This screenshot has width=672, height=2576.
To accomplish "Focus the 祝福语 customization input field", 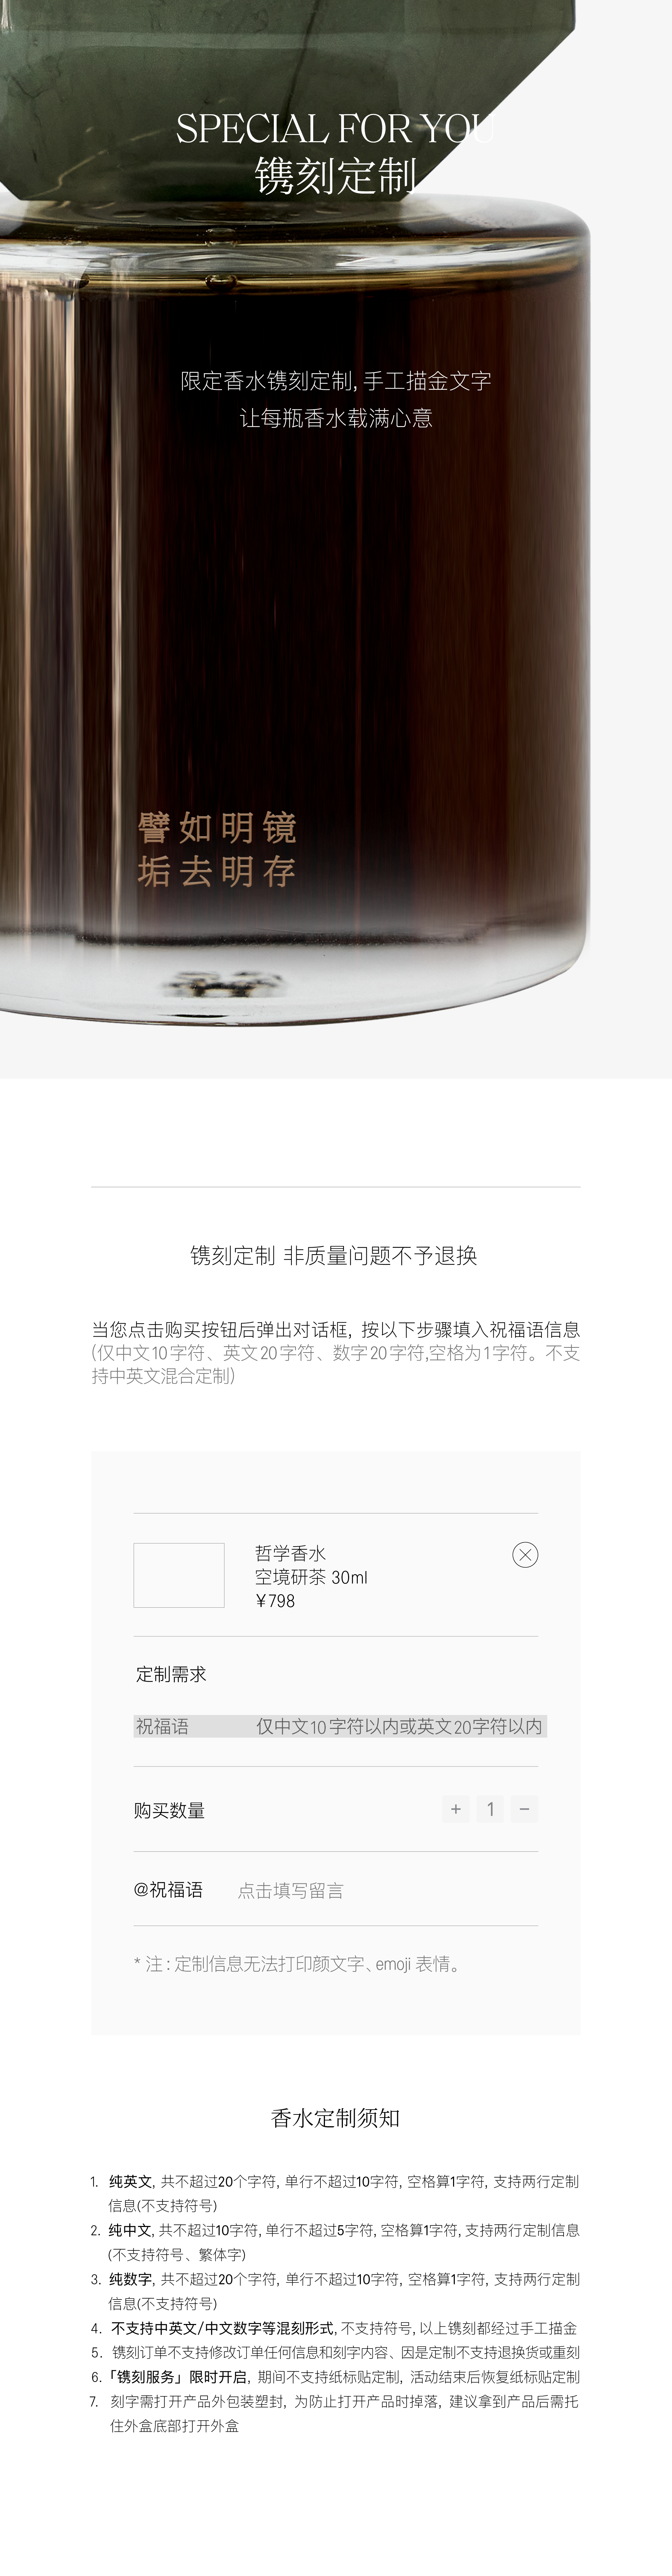I will click(340, 1726).
